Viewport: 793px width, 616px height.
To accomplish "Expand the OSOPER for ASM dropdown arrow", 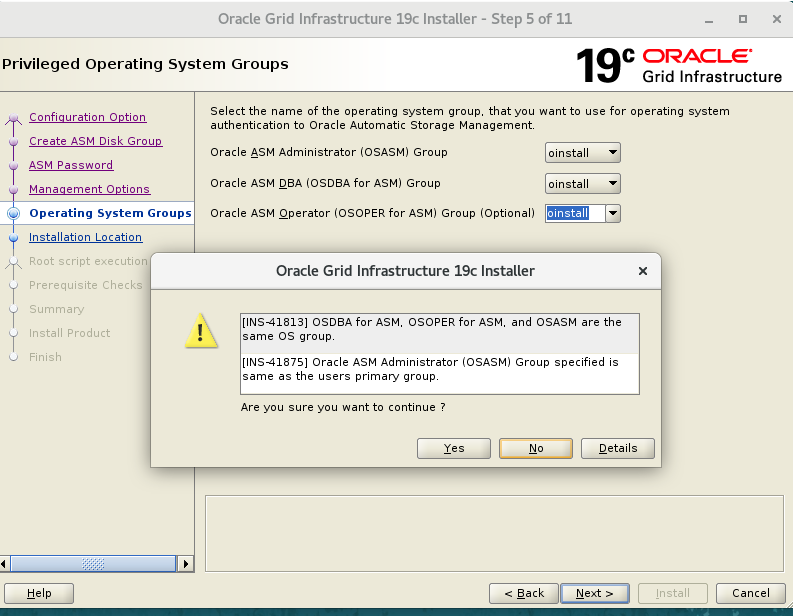I will click(613, 213).
